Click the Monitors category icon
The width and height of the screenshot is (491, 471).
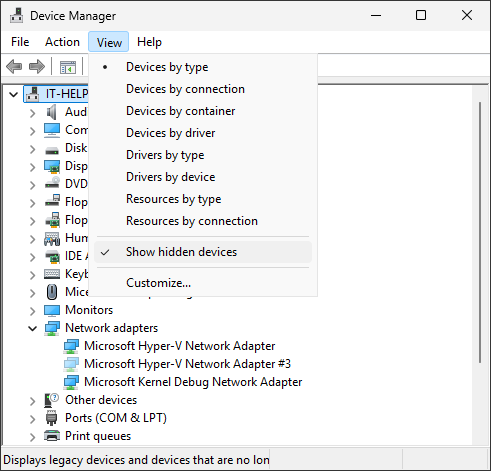pyautogui.click(x=52, y=310)
